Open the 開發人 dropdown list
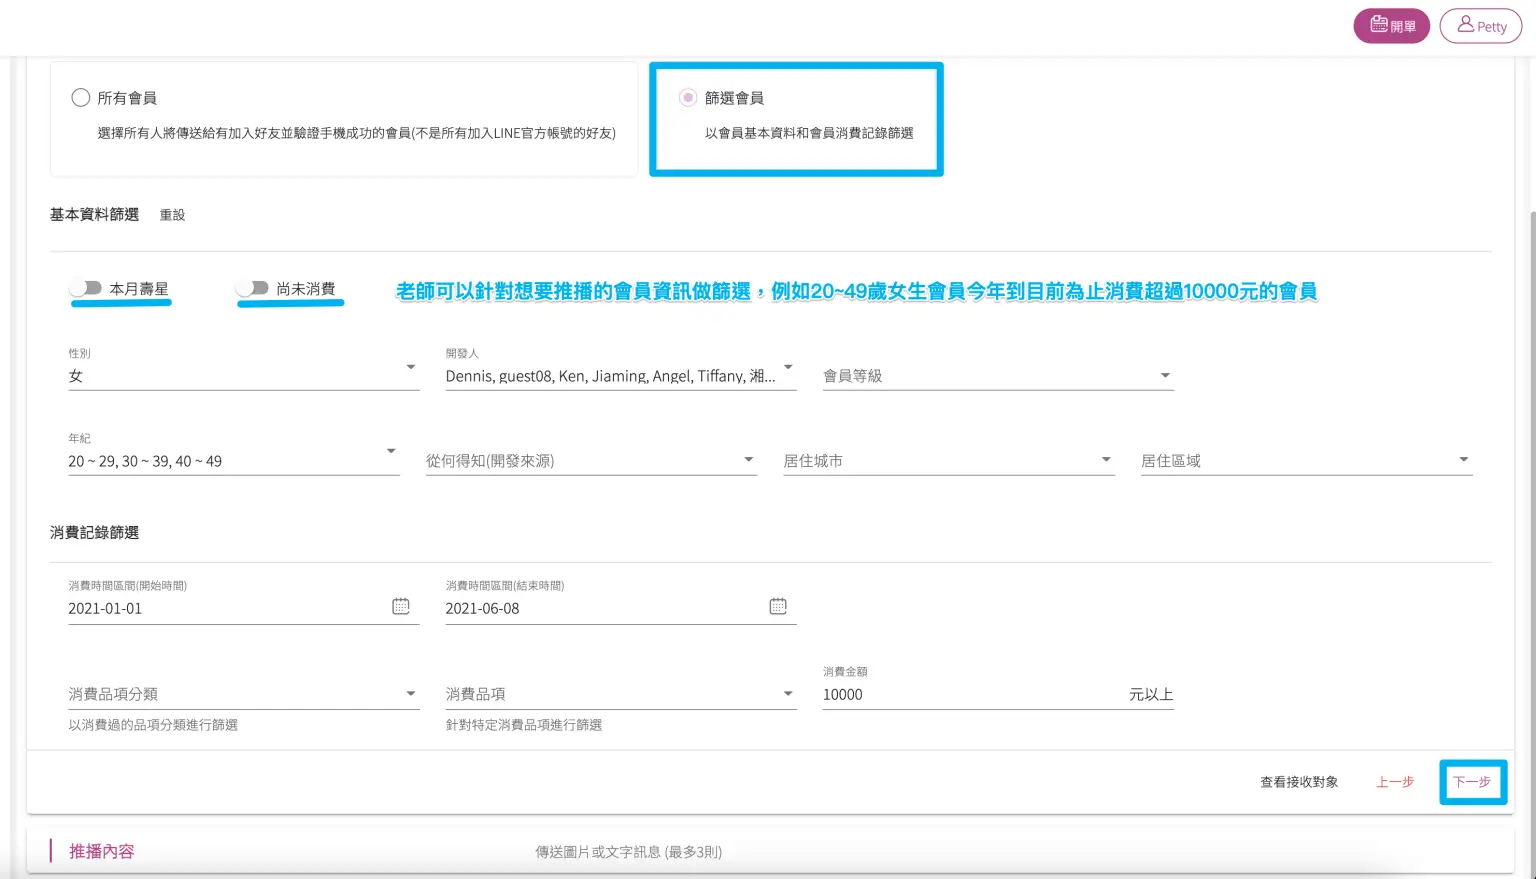Screen dimensions: 1536x879 (620, 376)
